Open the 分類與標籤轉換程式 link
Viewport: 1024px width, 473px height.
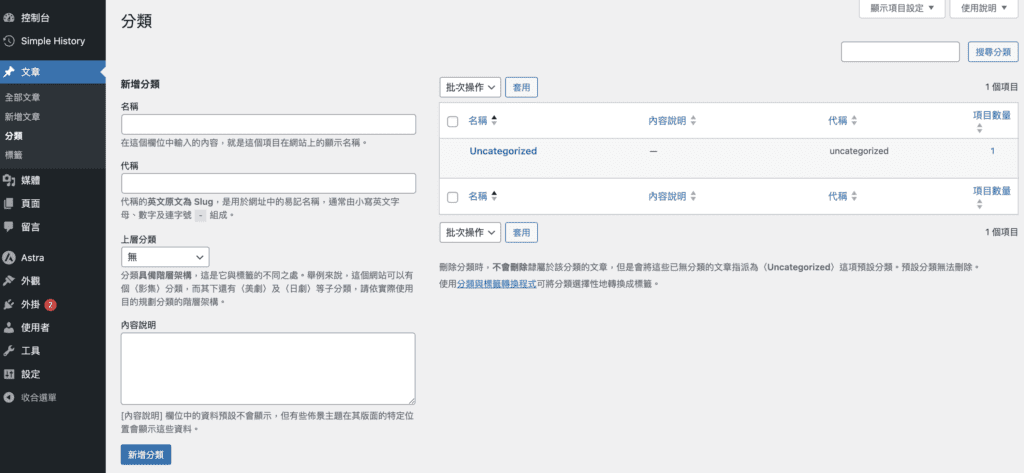(x=496, y=284)
